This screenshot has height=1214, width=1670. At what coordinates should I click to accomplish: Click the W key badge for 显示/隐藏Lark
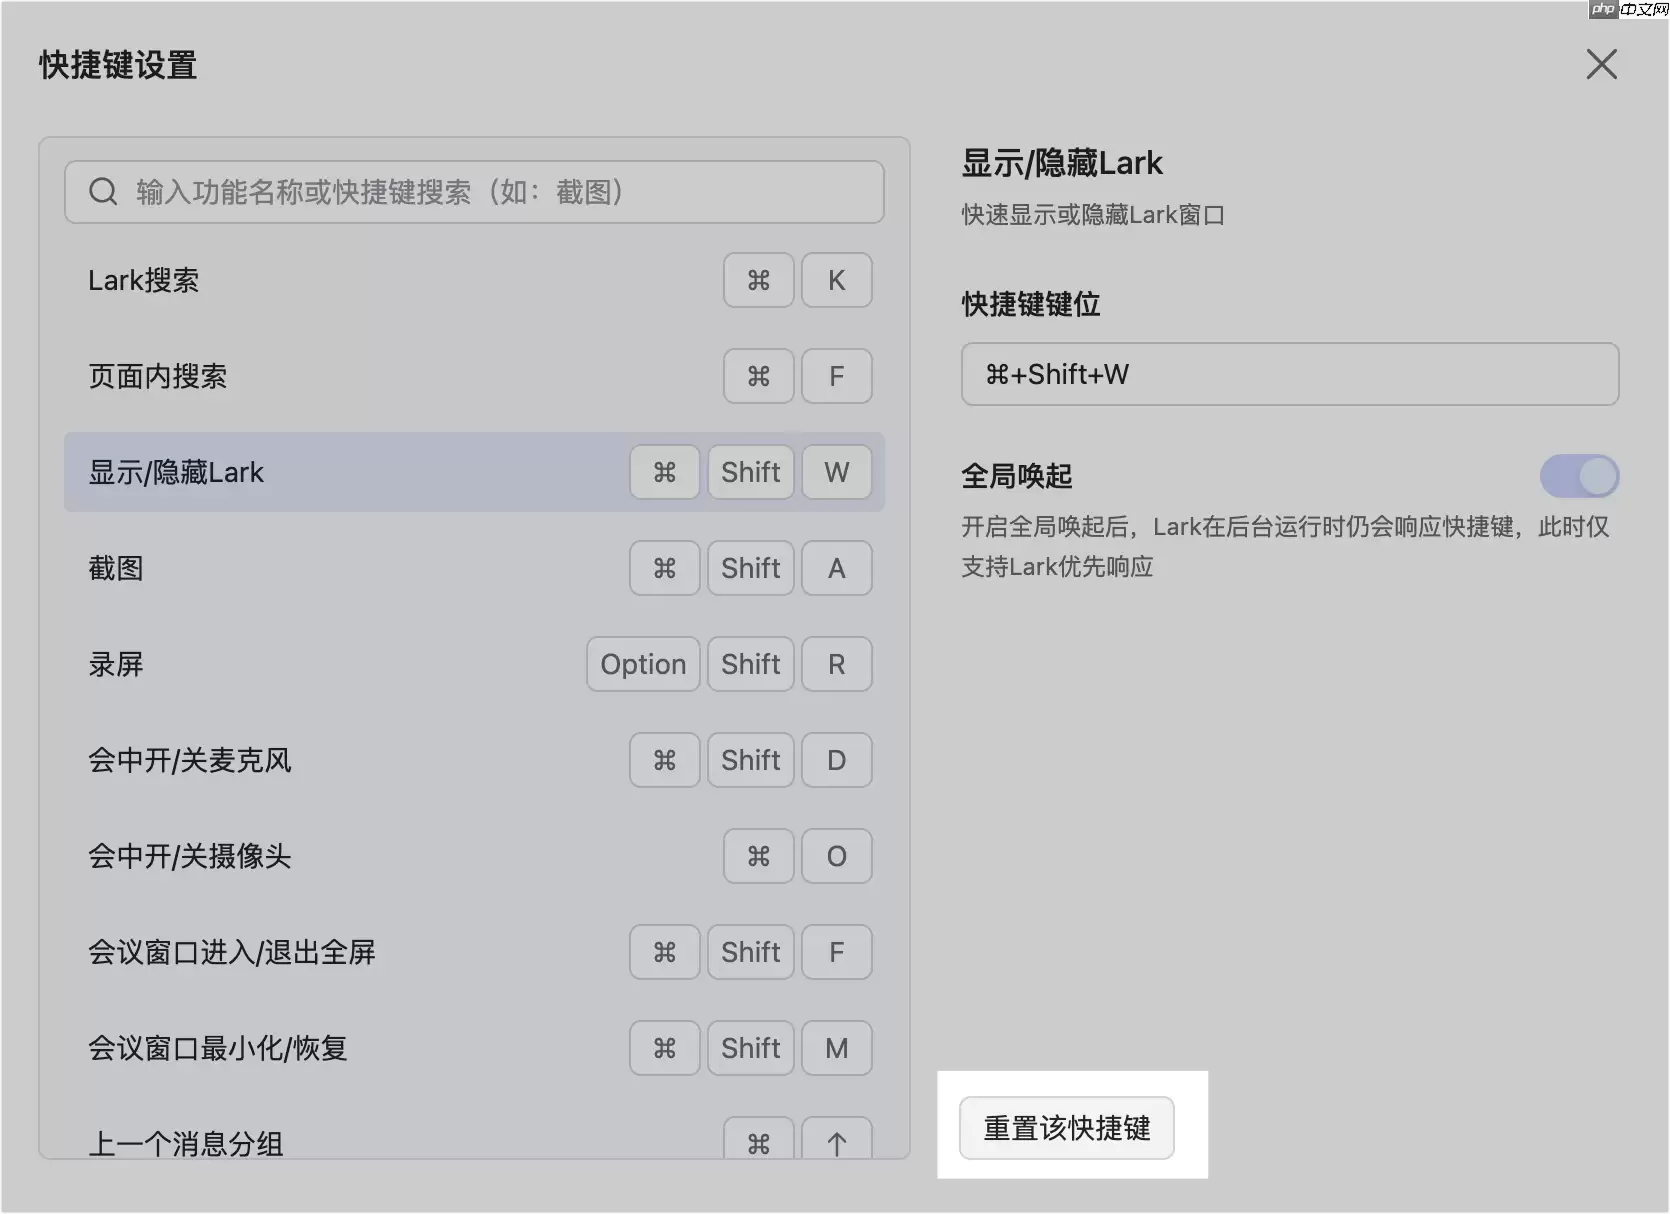click(x=836, y=471)
